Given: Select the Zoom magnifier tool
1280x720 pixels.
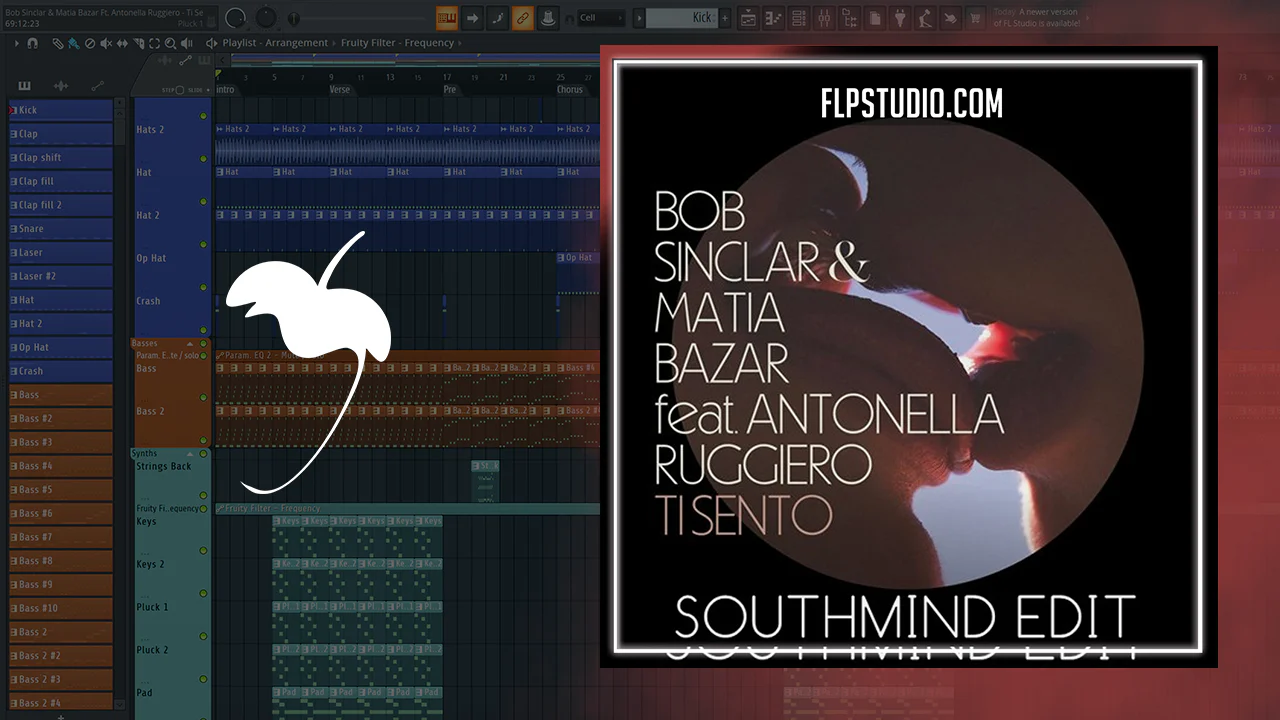Looking at the screenshot, I should [x=171, y=43].
